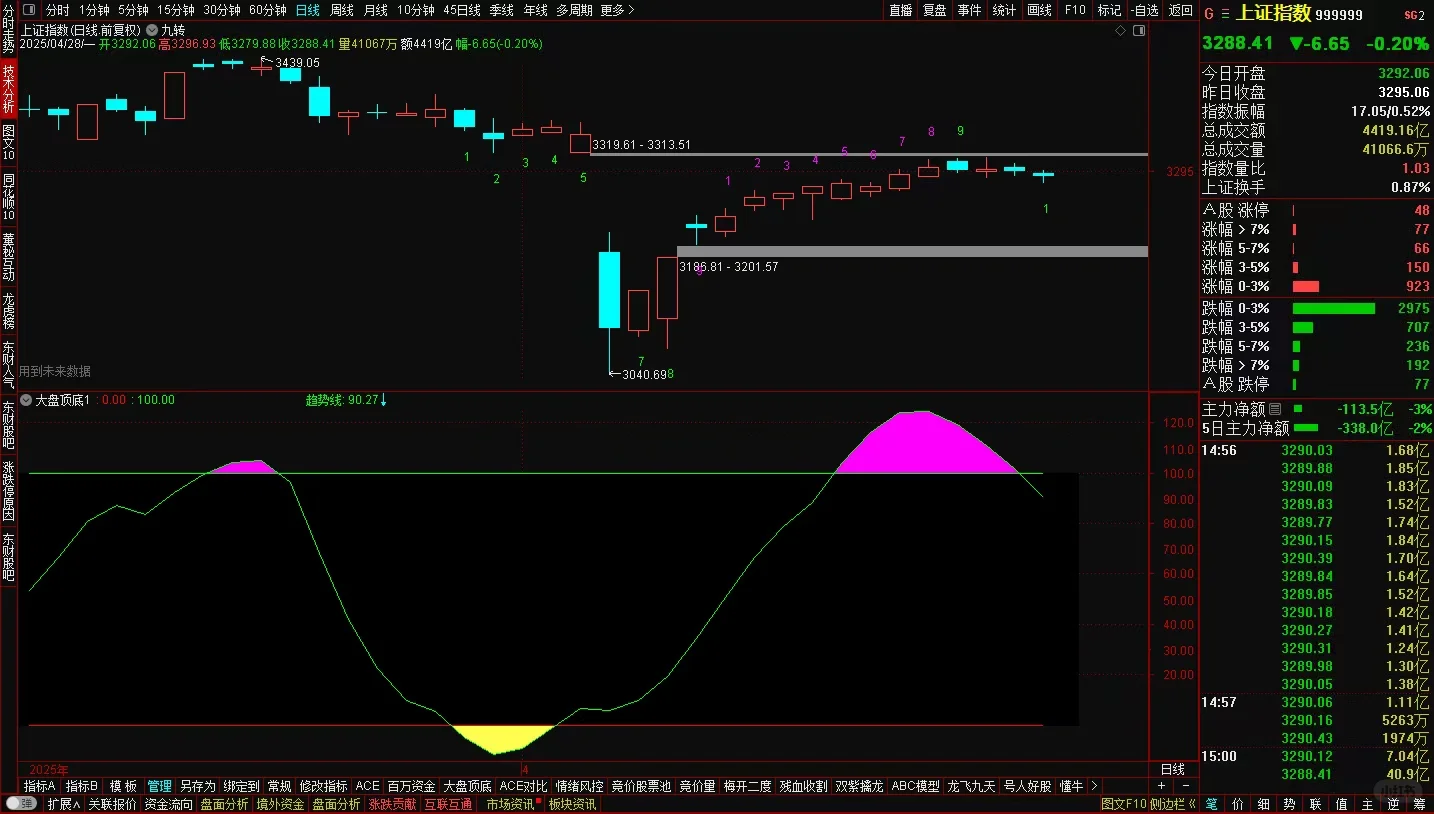The image size is (1434, 814).
Task: Select the 月线 monthly chart tab
Action: pos(376,10)
